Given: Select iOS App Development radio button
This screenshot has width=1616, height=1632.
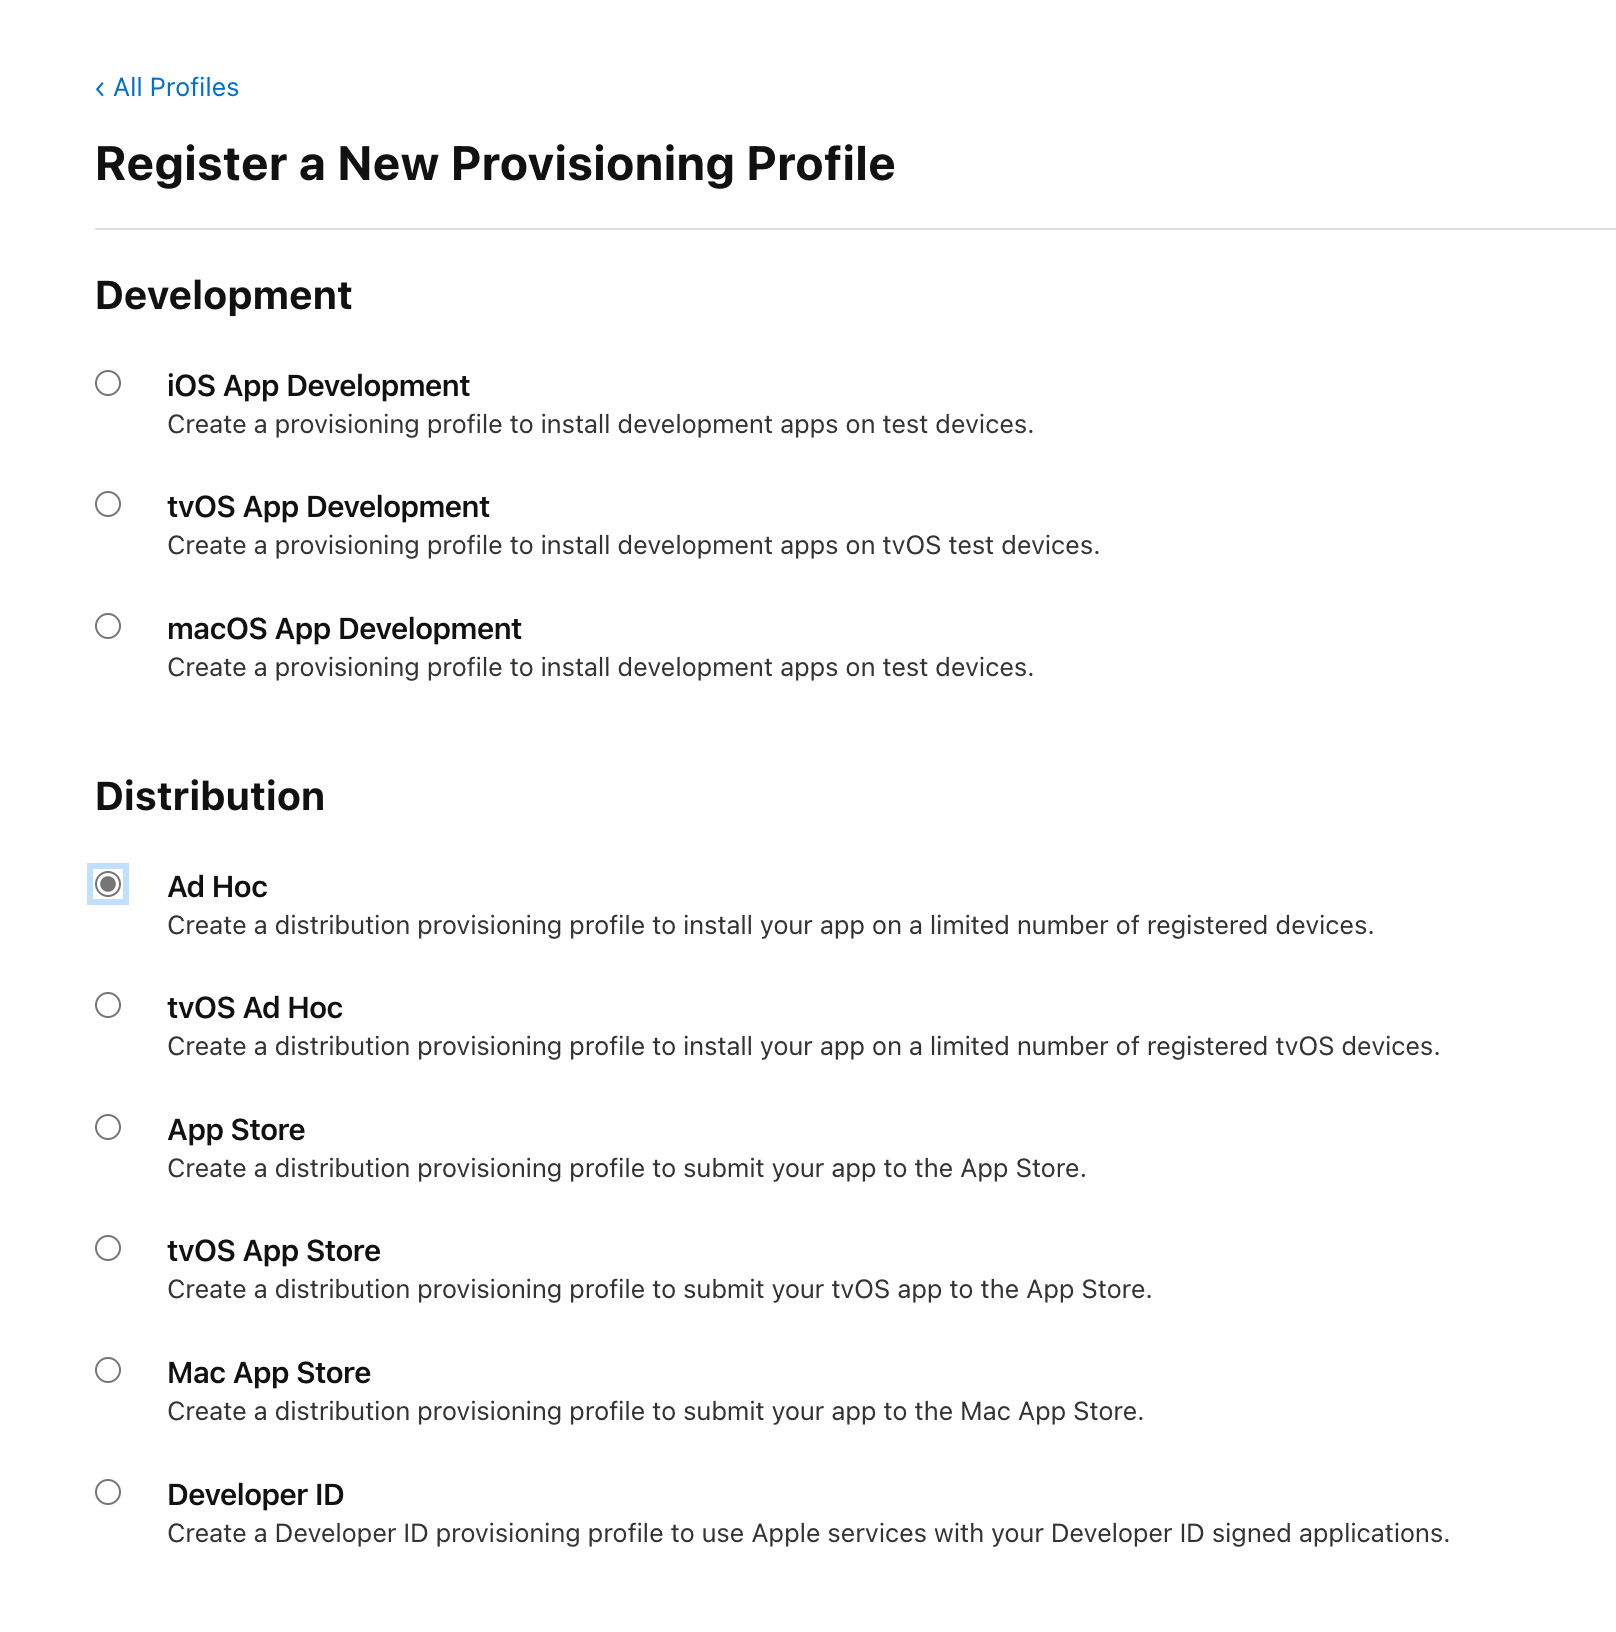Looking at the screenshot, I should (108, 383).
